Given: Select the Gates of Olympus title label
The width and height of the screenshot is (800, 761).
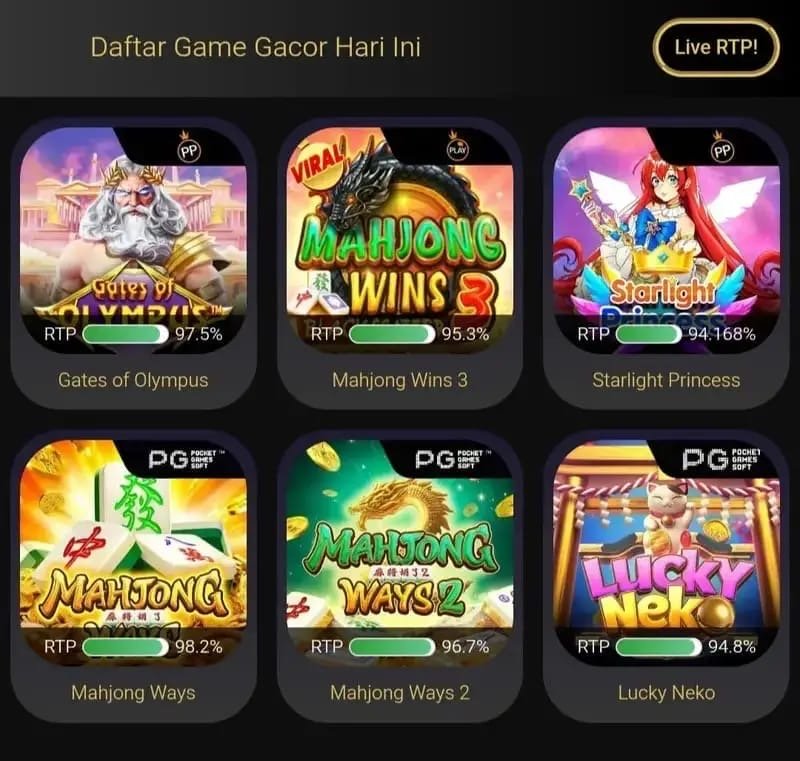Looking at the screenshot, I should pos(133,380).
